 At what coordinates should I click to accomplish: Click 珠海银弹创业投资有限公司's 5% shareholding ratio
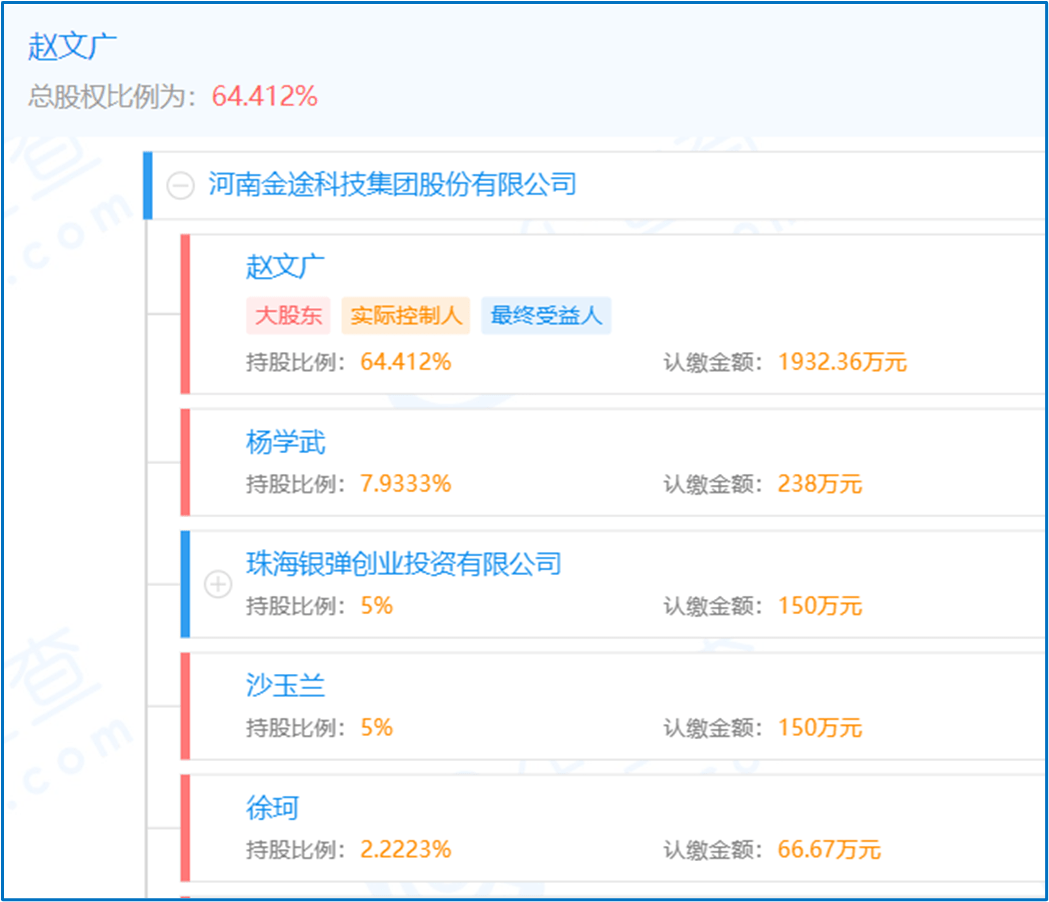377,607
